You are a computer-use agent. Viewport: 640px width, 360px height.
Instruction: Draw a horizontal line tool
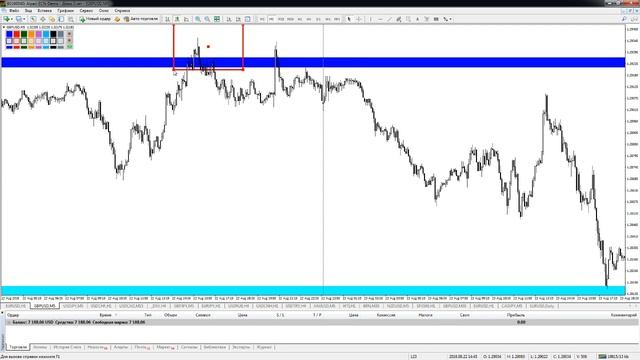pos(380,19)
